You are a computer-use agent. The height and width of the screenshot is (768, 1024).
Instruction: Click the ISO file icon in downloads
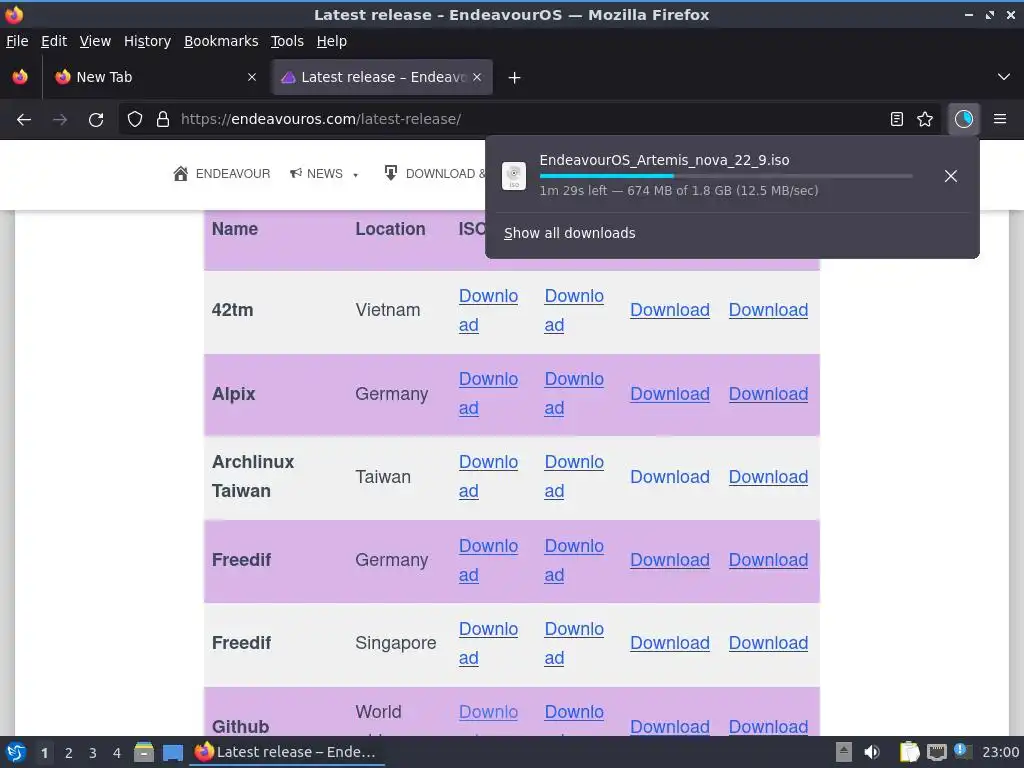tap(514, 176)
